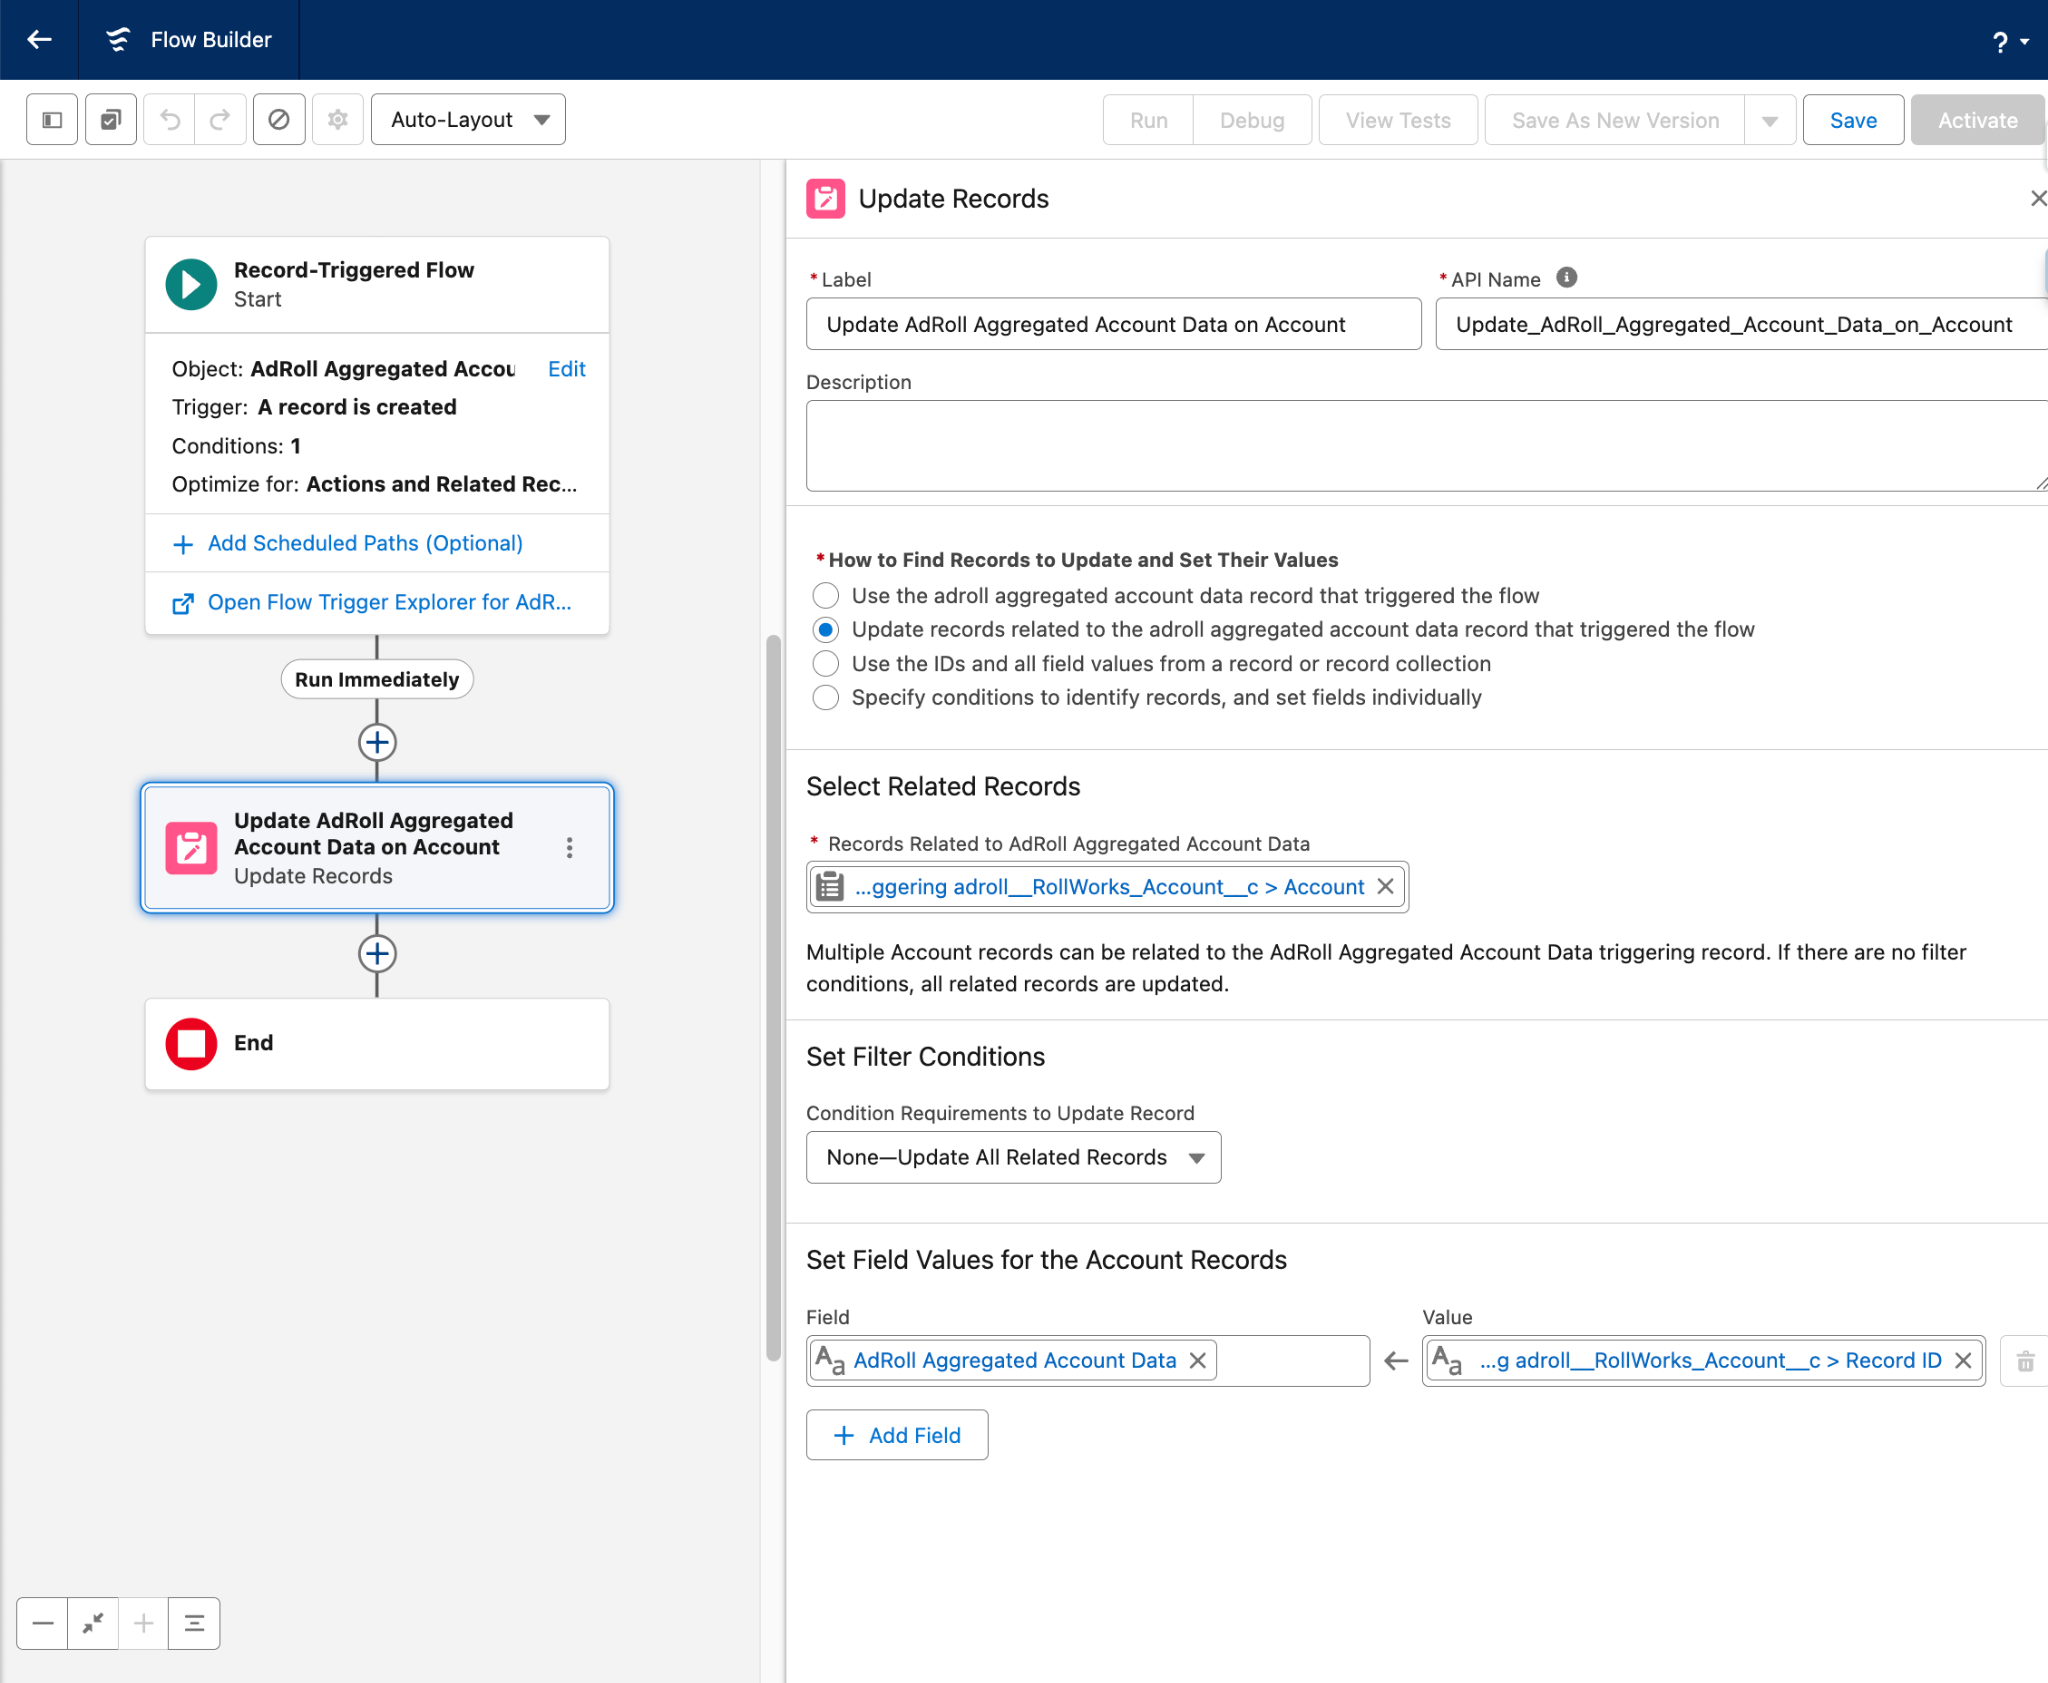The image size is (2048, 1683).
Task: Click the View Tests button
Action: click(1398, 120)
